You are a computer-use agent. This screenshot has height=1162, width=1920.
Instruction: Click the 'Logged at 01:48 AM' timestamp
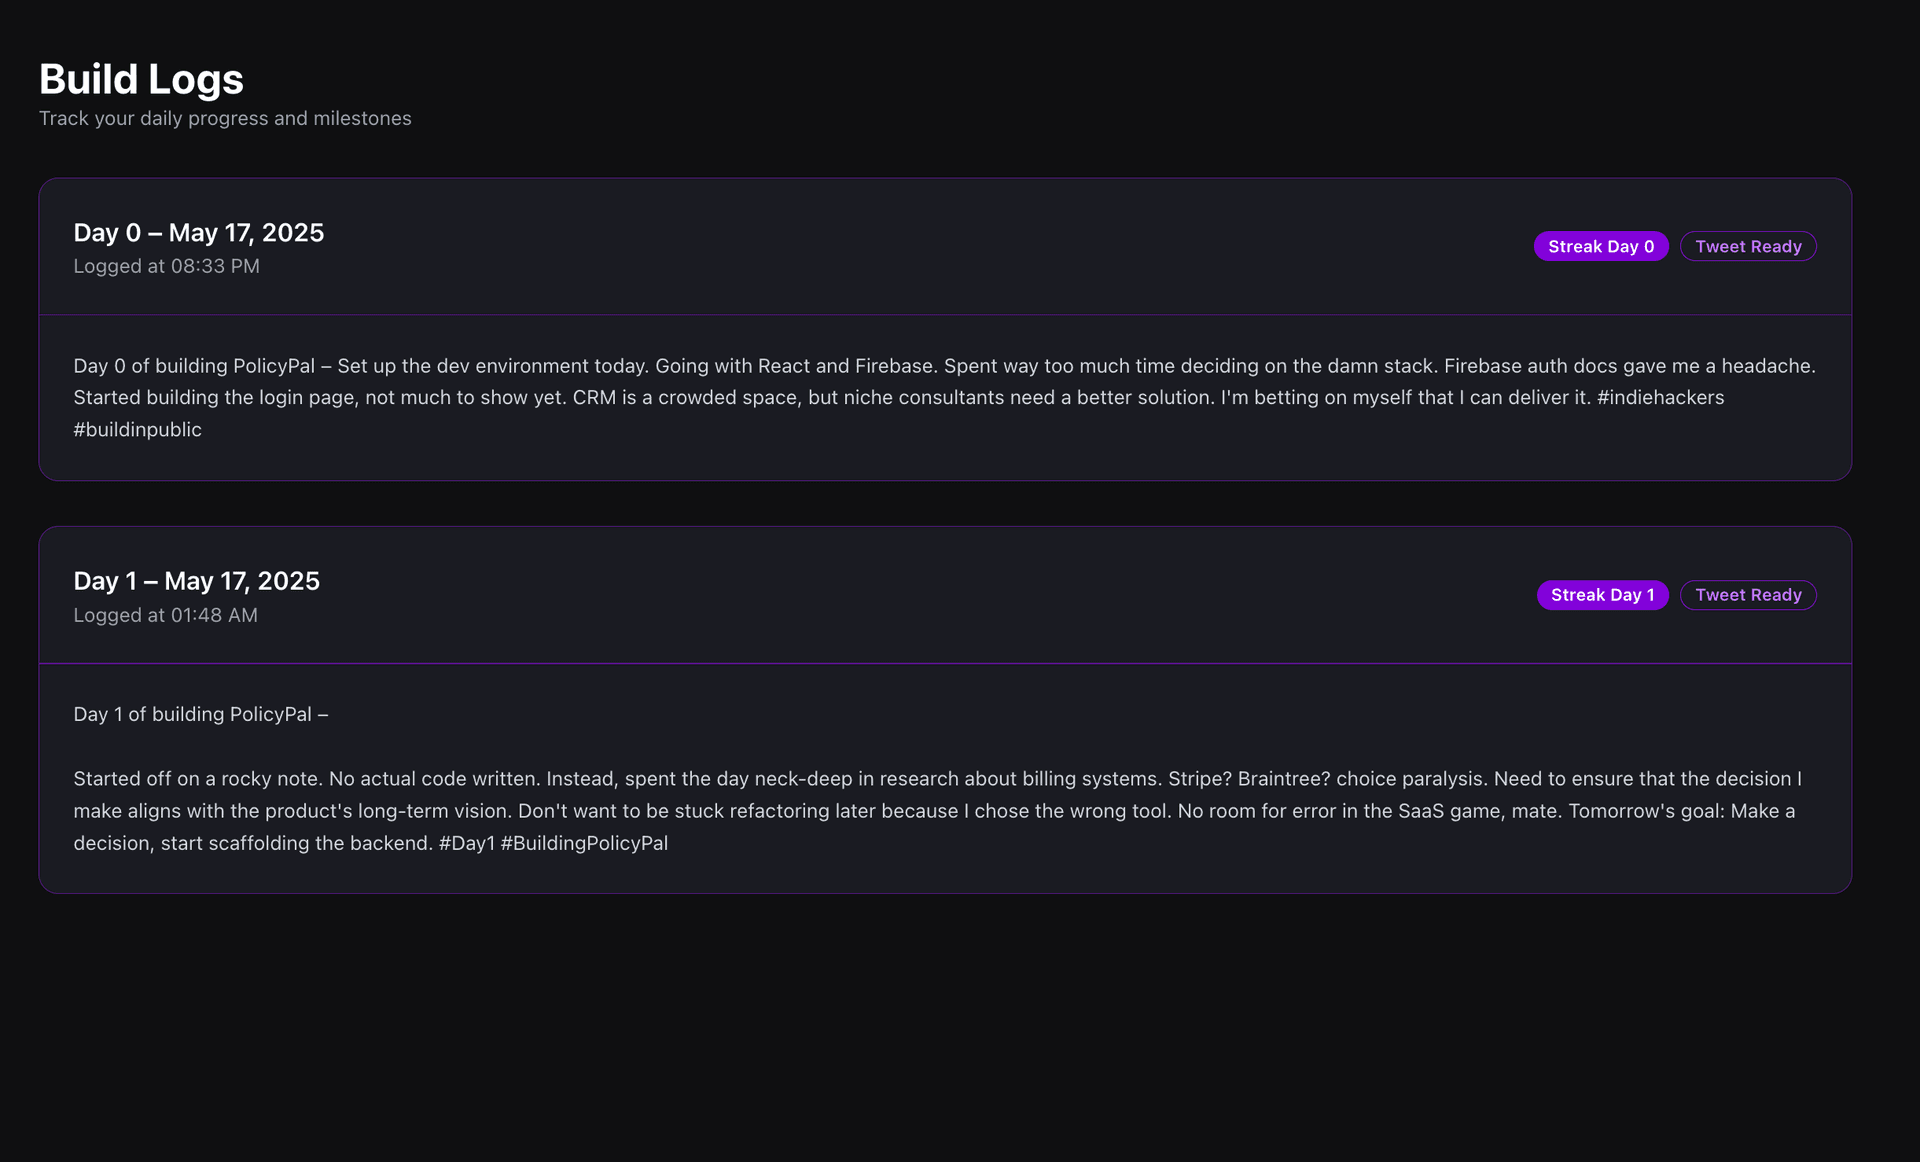tap(165, 615)
